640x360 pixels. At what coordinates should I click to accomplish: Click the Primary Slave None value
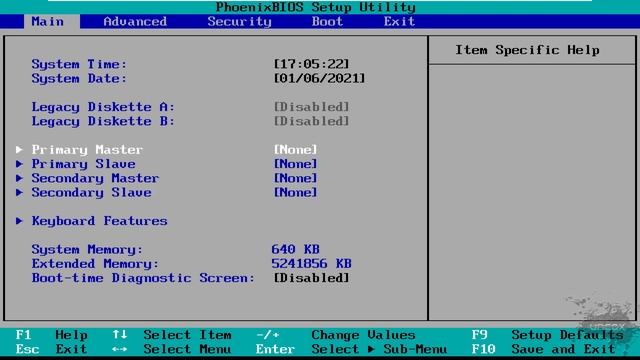pos(296,164)
